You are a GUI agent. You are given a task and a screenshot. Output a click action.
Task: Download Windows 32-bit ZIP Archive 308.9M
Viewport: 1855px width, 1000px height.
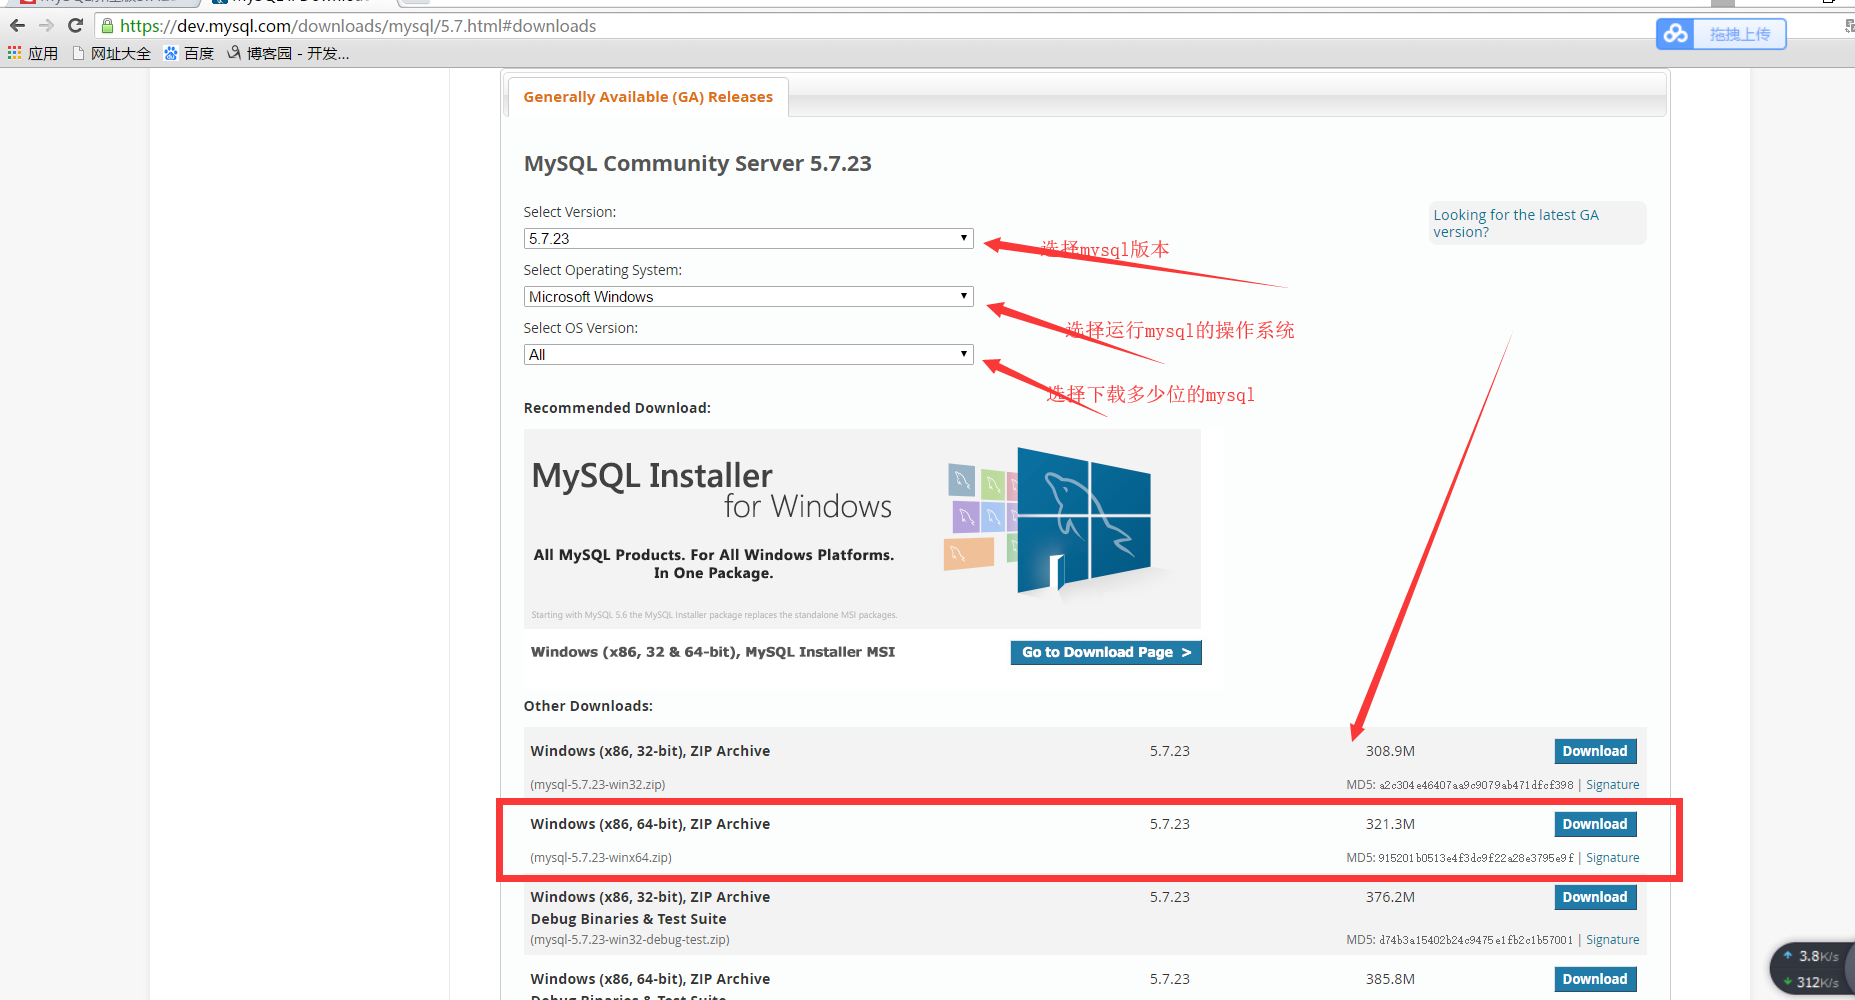(1595, 751)
